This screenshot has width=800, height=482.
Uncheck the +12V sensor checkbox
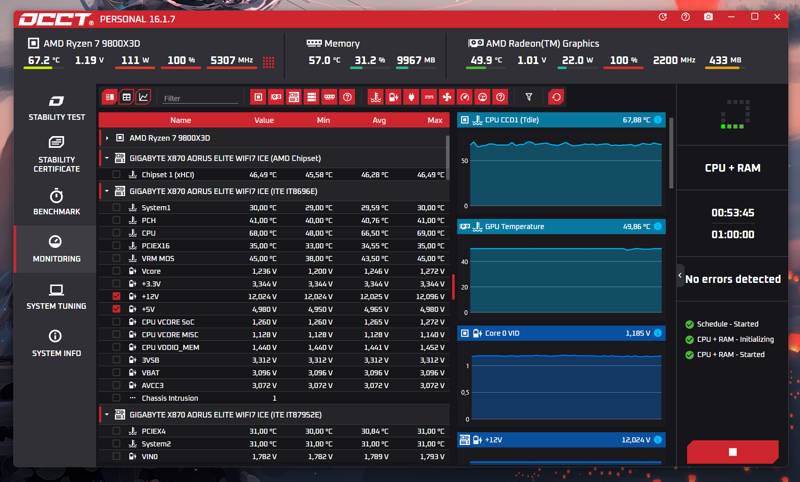116,296
